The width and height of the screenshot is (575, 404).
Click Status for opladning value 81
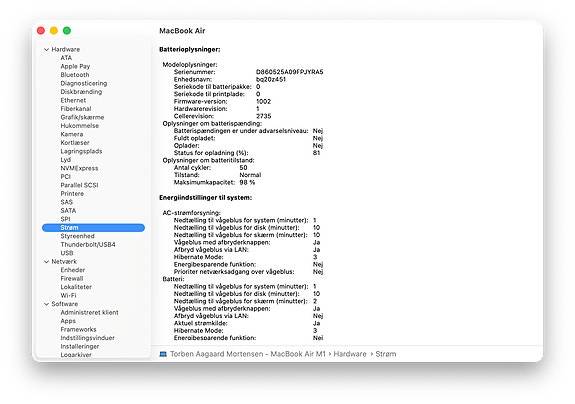pos(316,153)
